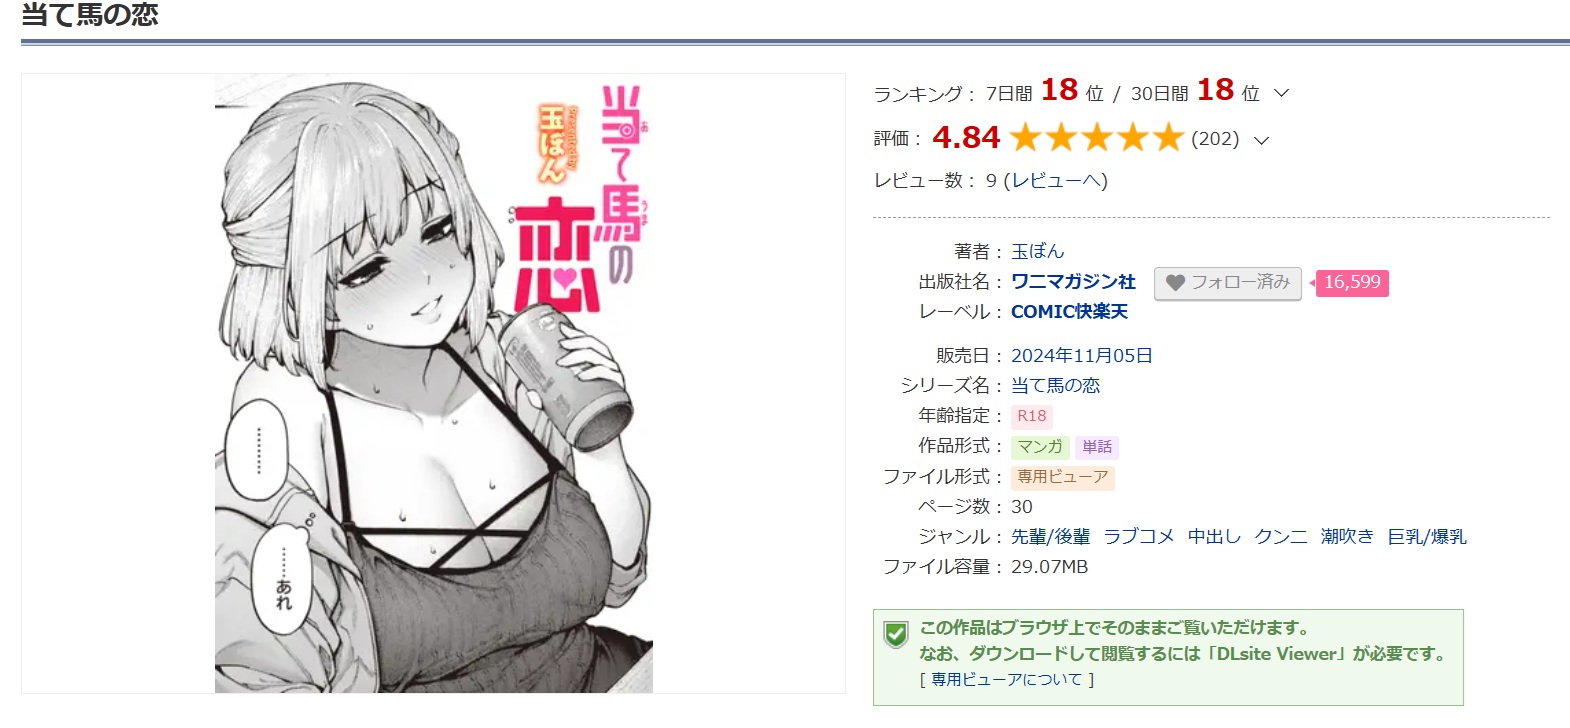Click the 単話 format tag
Viewport: 1570px width, 728px height.
1097,447
